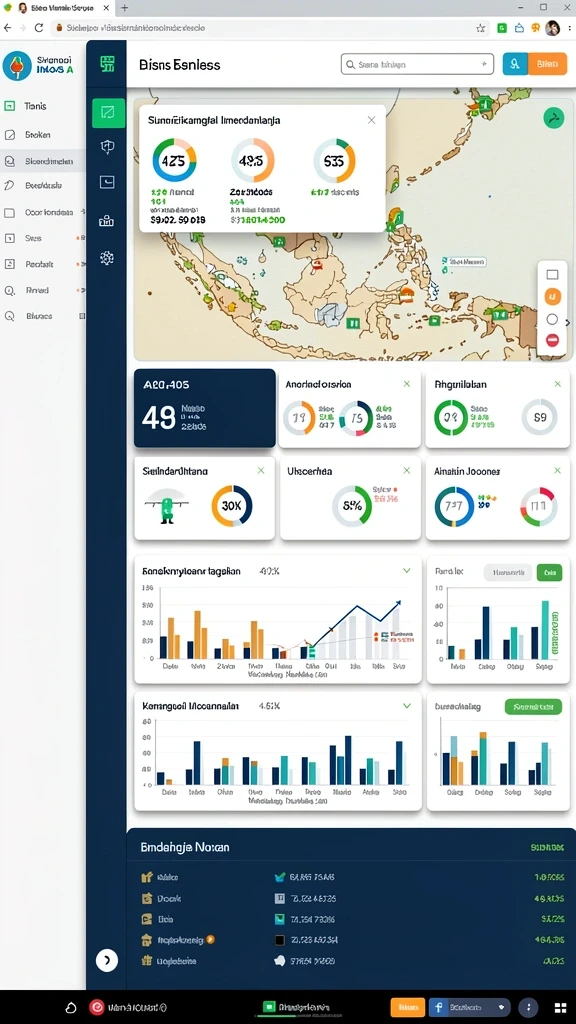The image size is (576, 1024).
Task: Select the shield icon in dark sidebar
Action: [107, 147]
